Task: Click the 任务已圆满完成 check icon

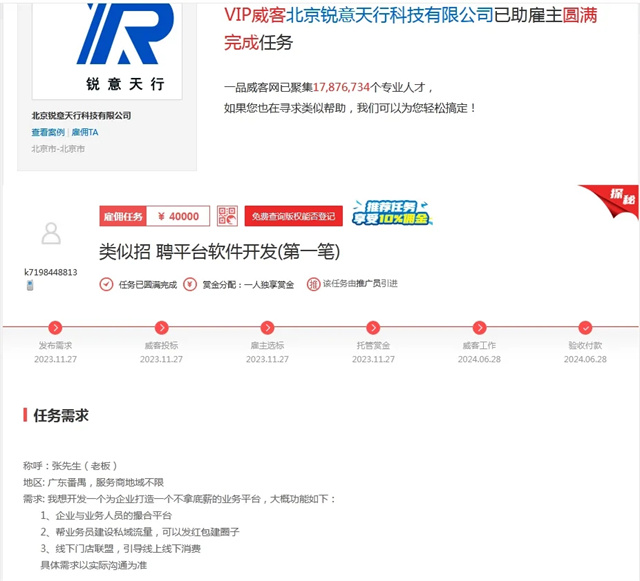Action: click(x=107, y=284)
